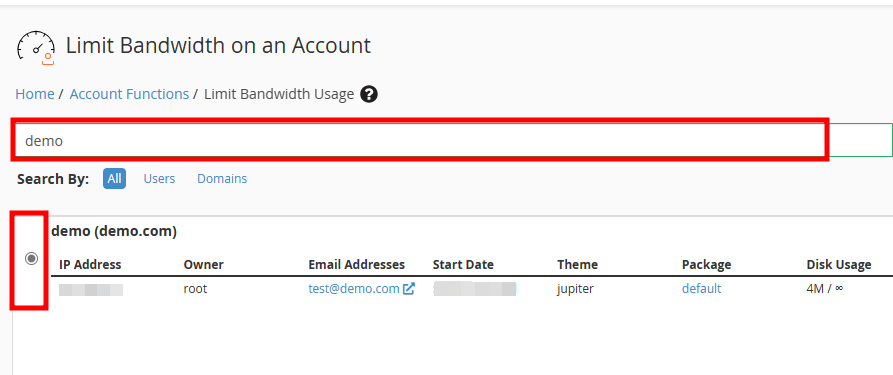Click the 4M / ∞ disk usage value
The height and width of the screenshot is (375, 893).
click(825, 289)
